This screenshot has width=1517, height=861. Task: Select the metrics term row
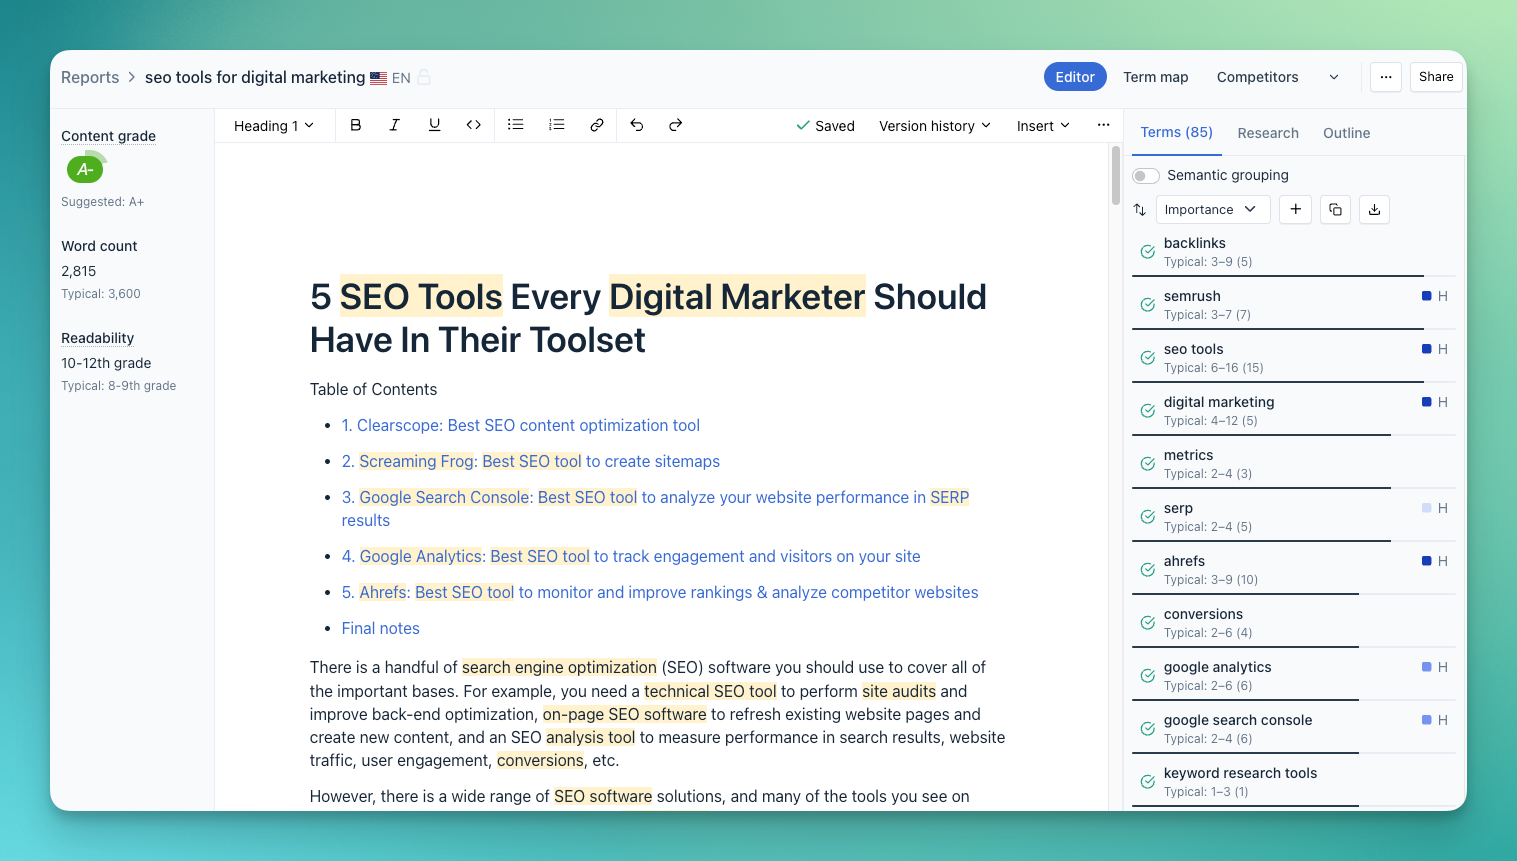click(1295, 464)
